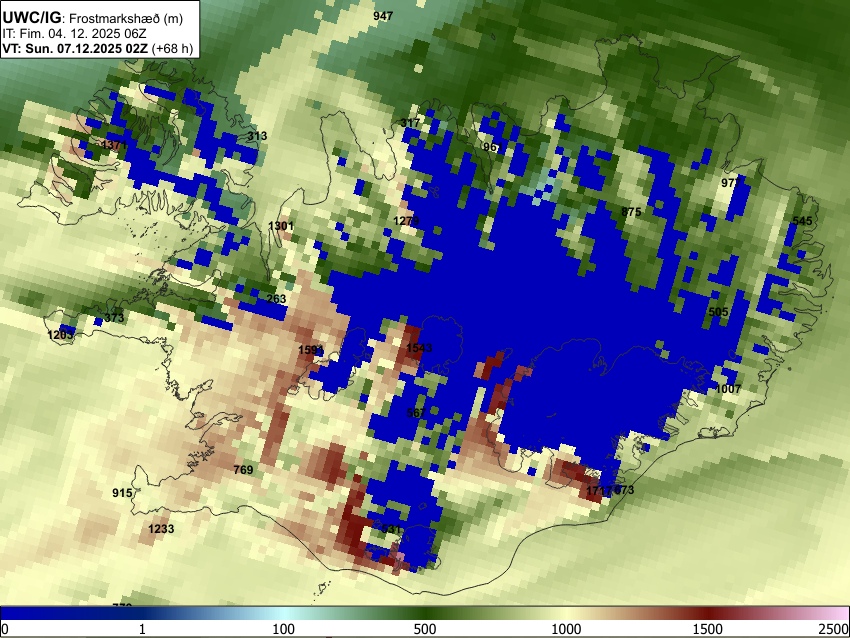Click the map value 915
Viewport: 850px width, 638px height.
point(122,493)
